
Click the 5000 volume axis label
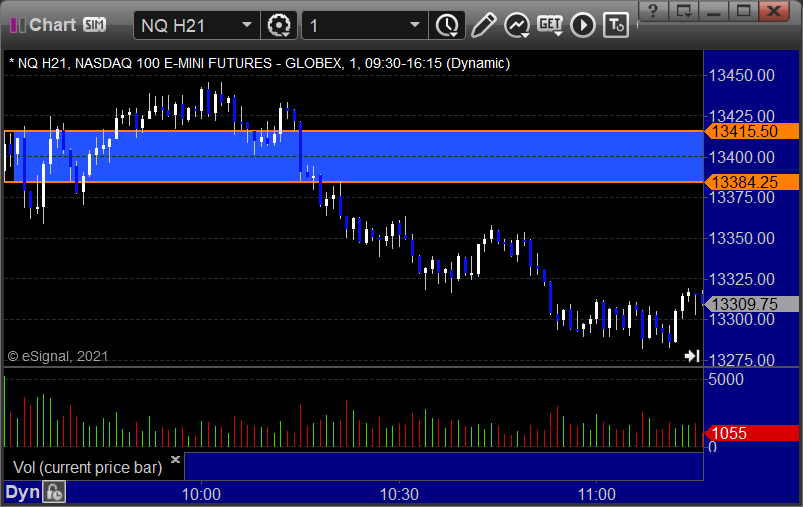pyautogui.click(x=726, y=379)
